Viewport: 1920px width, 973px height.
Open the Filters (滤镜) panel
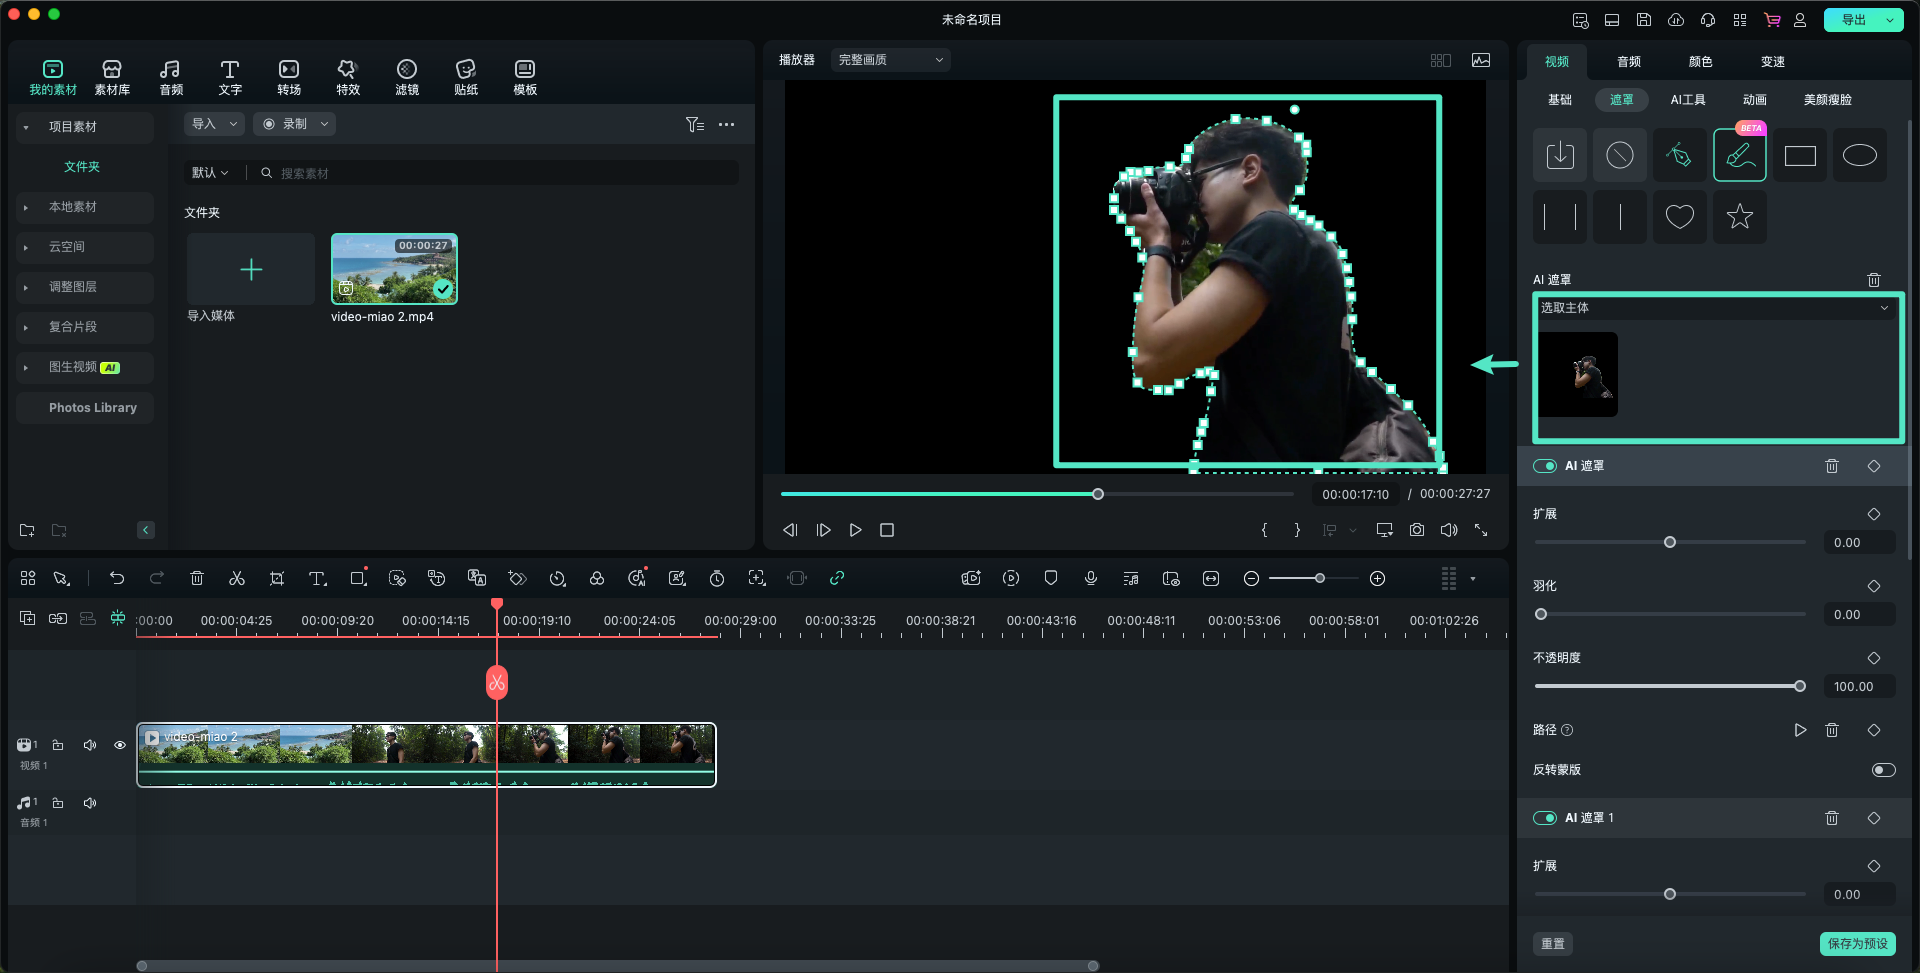click(x=407, y=77)
